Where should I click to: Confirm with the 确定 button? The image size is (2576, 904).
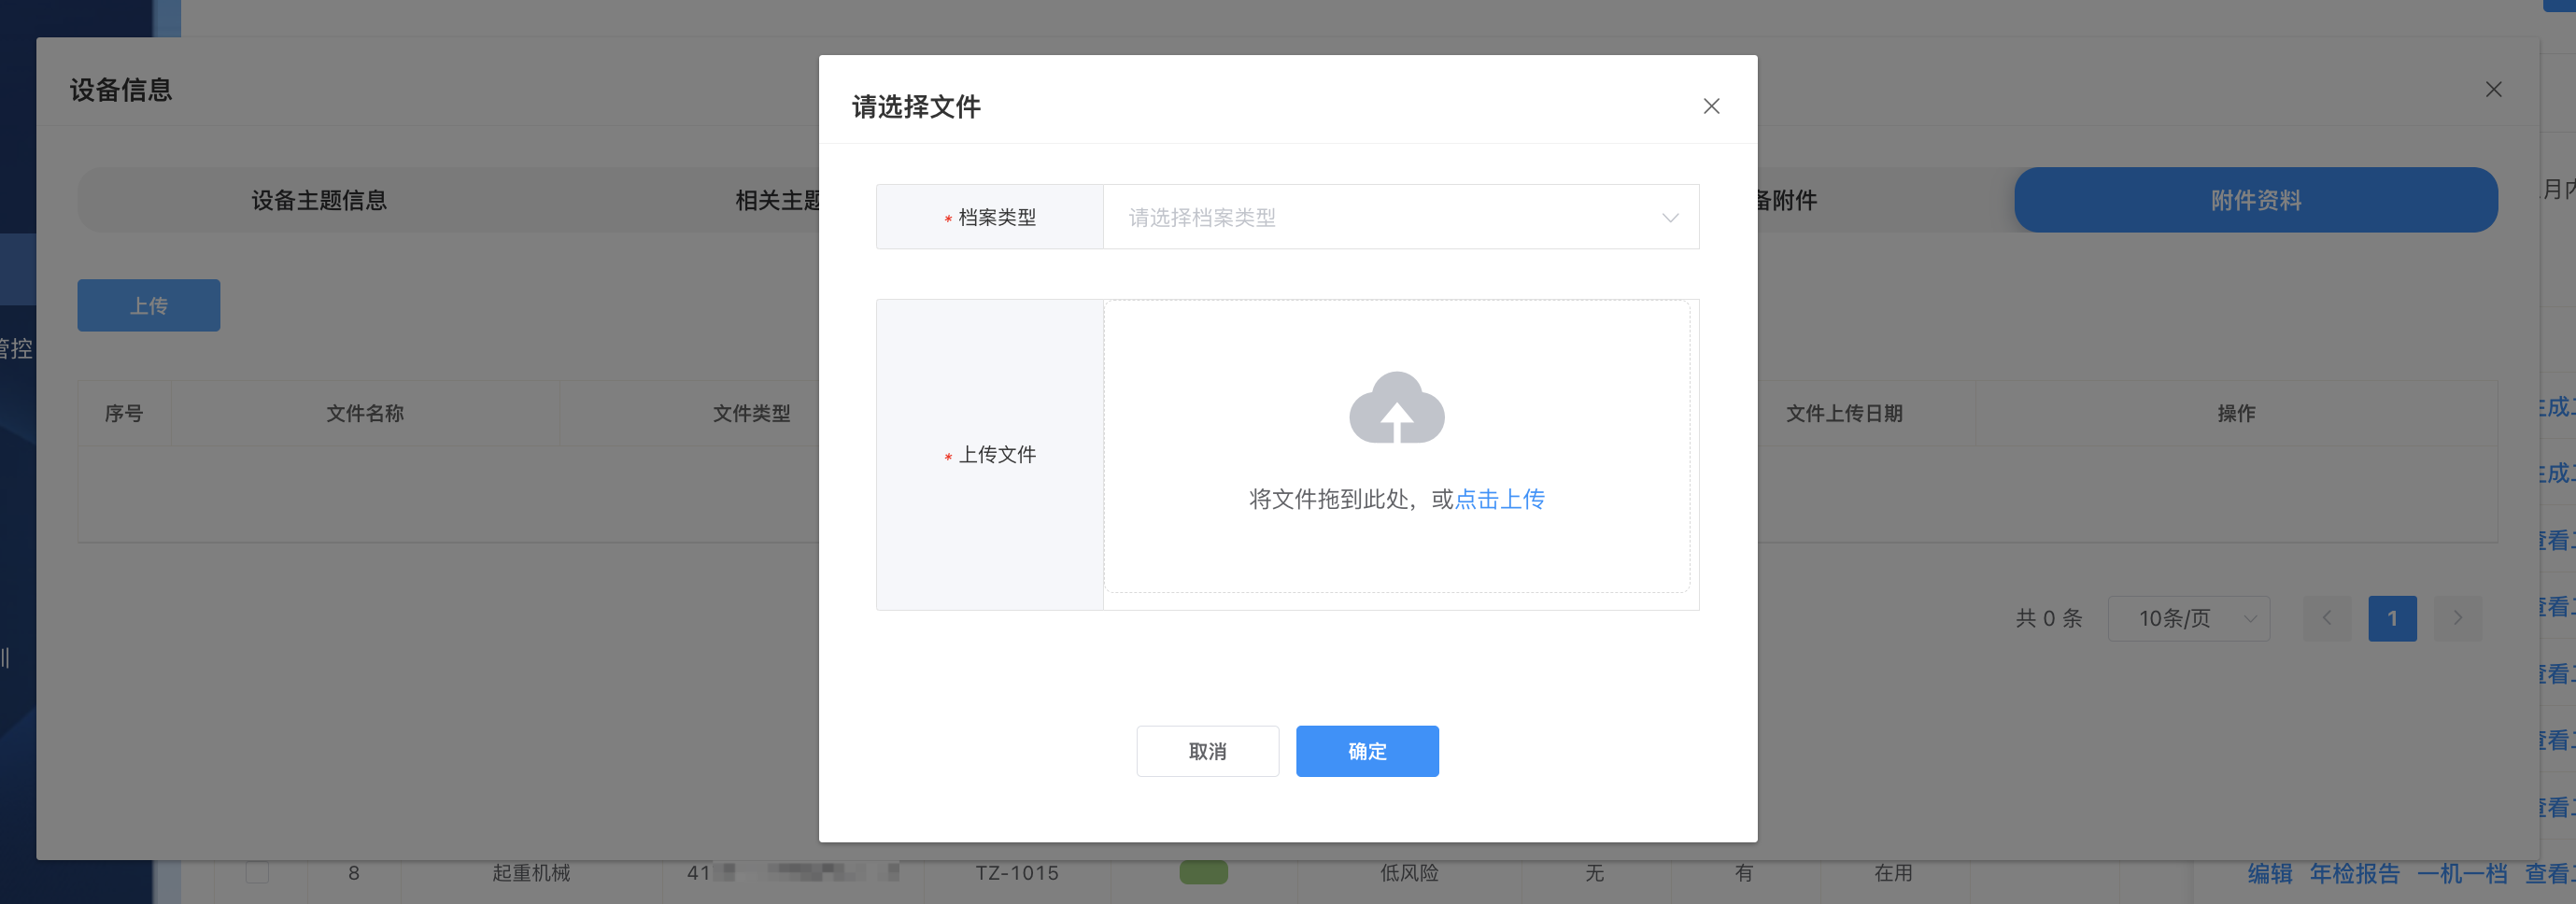(1366, 751)
